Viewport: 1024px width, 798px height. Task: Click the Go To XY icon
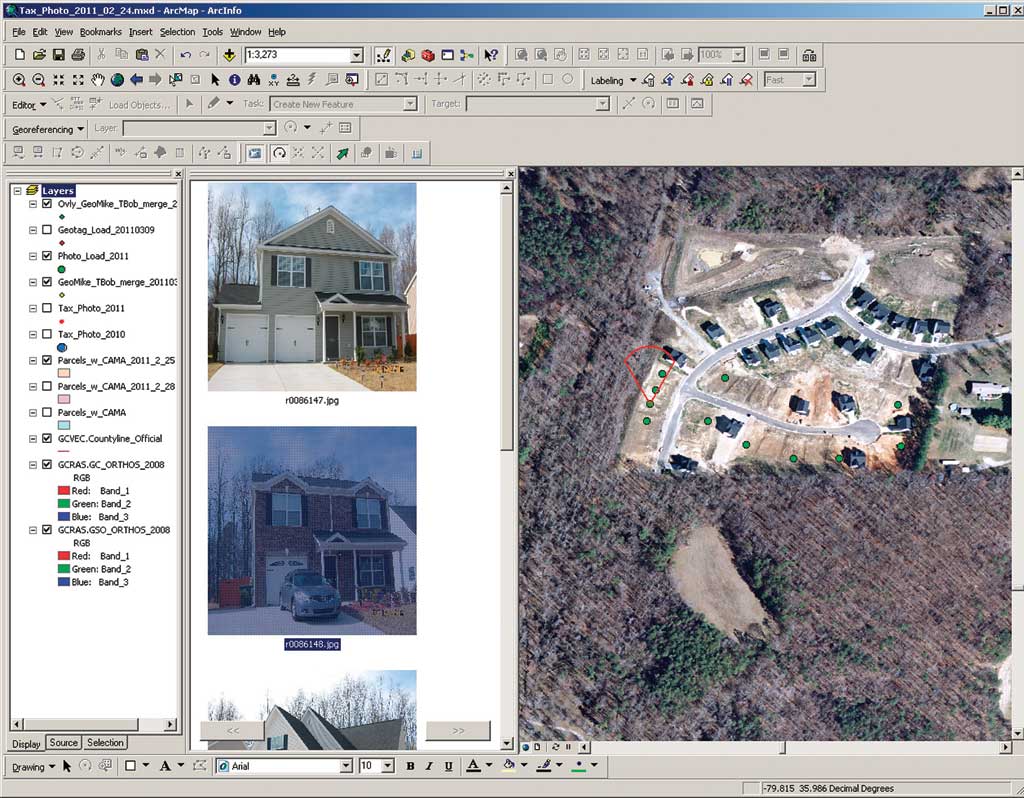coord(274,80)
